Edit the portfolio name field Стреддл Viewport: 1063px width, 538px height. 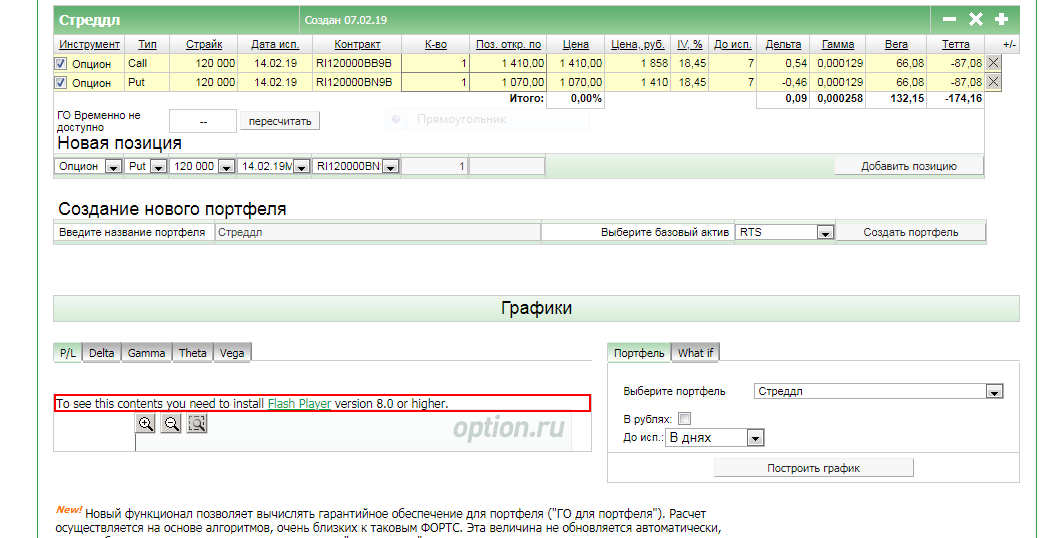coord(378,232)
